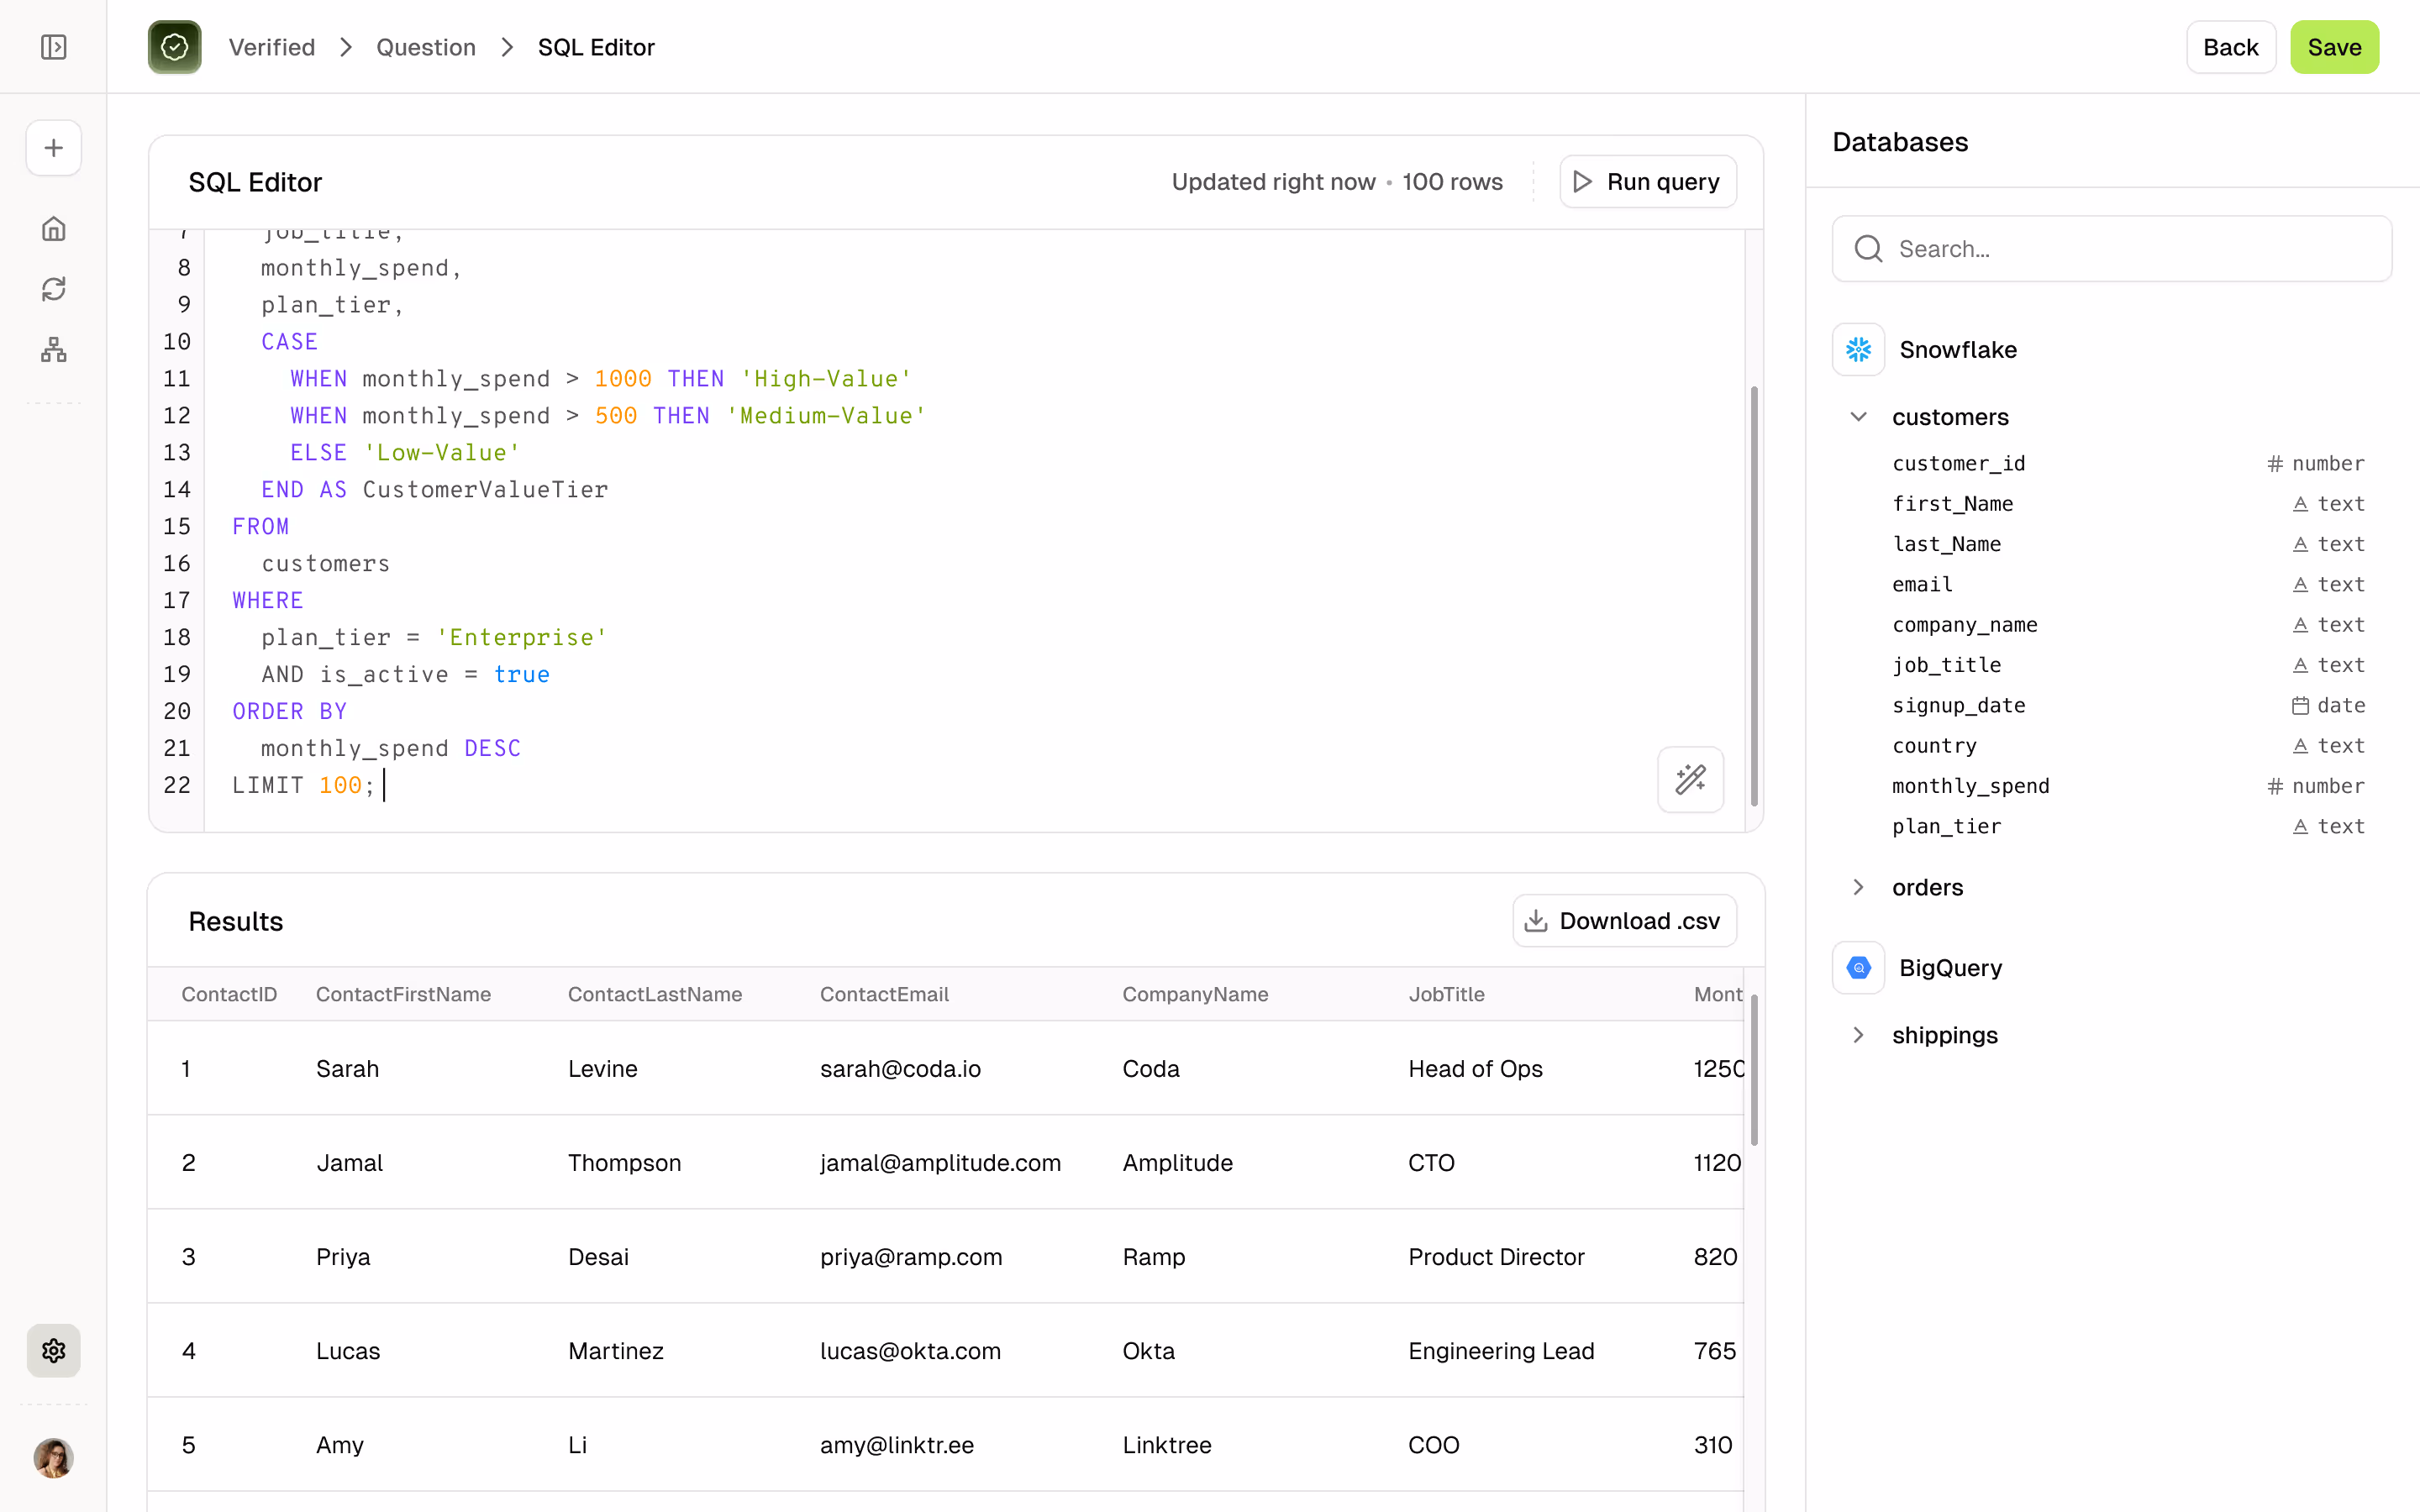Viewport: 2420px width, 1512px height.
Task: Click the play icon in Run query
Action: [1583, 182]
